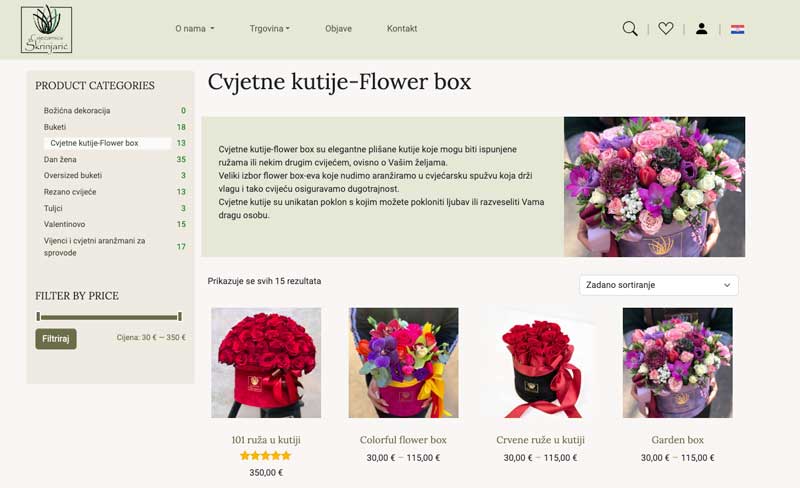Click the maximum price slider handle
Viewport: 800px width, 488px height.
point(180,317)
